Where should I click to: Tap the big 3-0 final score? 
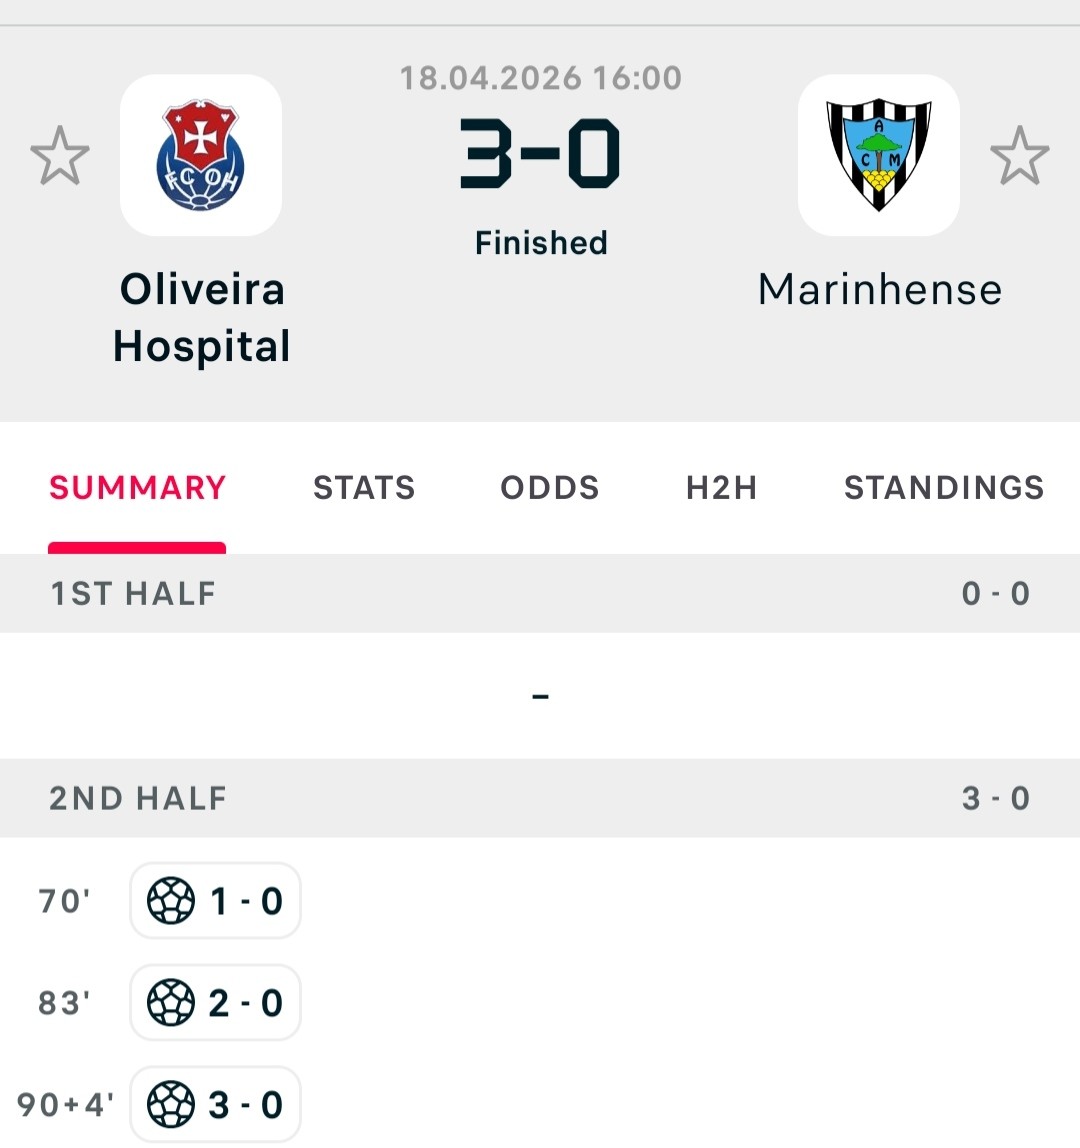click(540, 154)
